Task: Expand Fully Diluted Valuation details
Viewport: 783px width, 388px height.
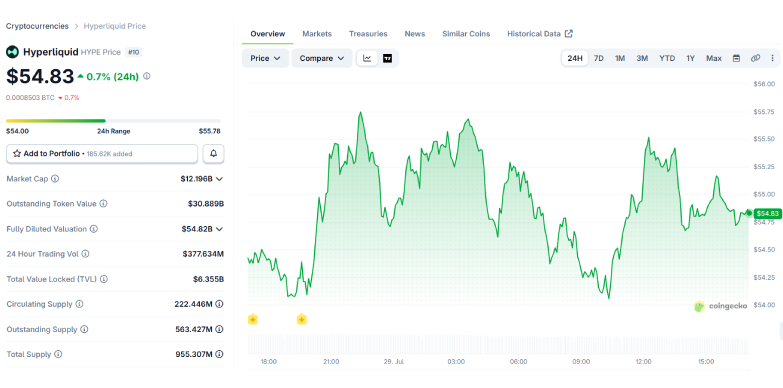Action: coord(219,229)
